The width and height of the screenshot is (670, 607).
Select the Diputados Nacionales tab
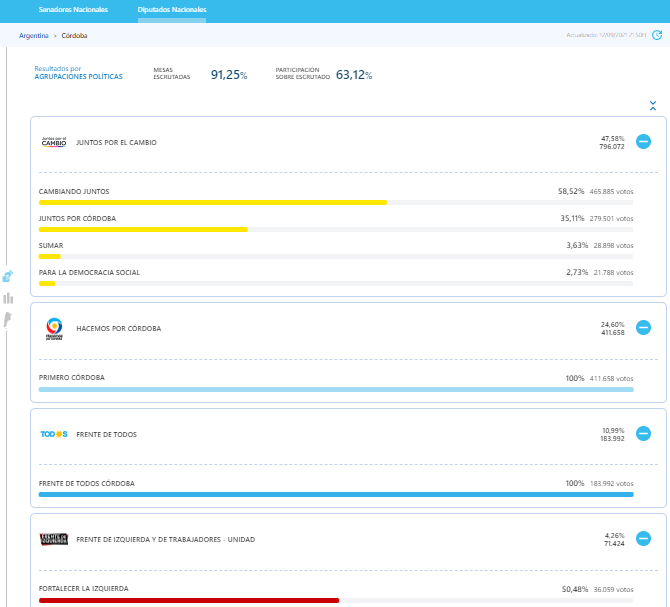pyautogui.click(x=172, y=10)
